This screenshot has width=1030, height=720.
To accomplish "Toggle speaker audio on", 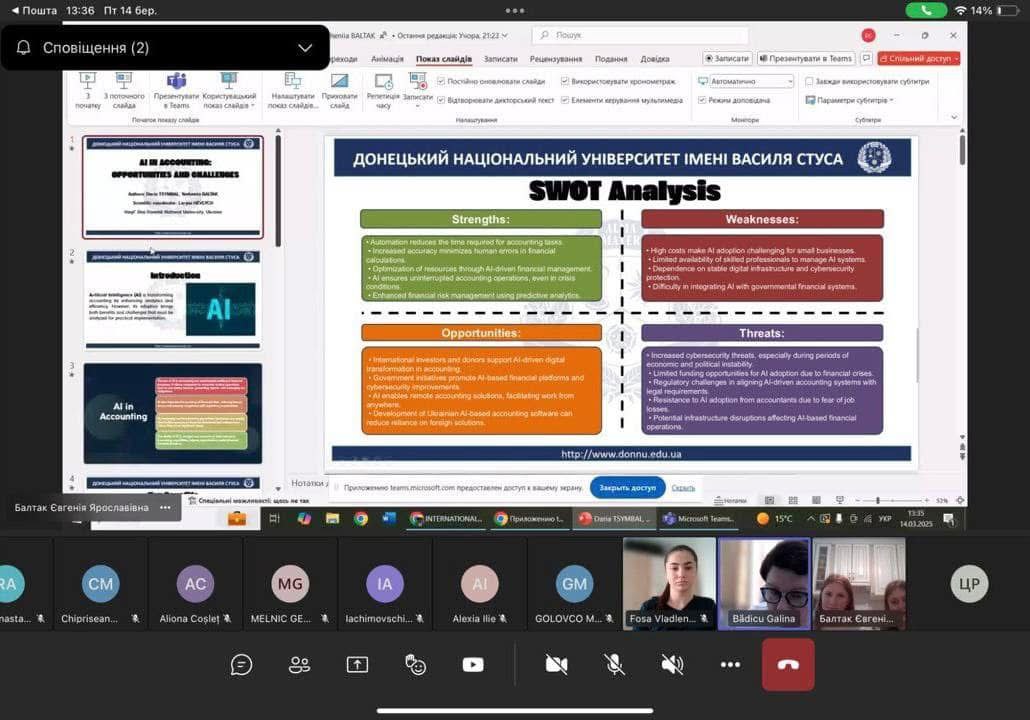I will pyautogui.click(x=672, y=665).
